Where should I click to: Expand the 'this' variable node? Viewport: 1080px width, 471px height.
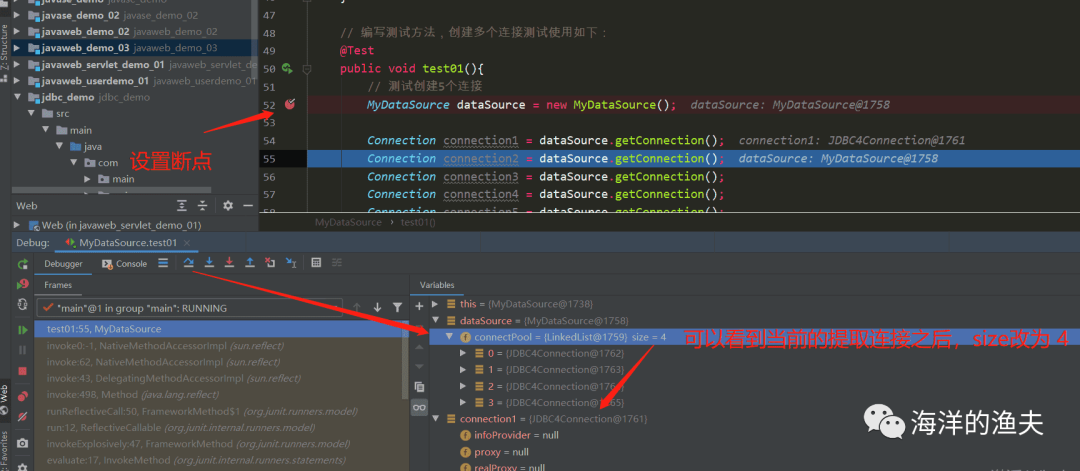(x=435, y=304)
